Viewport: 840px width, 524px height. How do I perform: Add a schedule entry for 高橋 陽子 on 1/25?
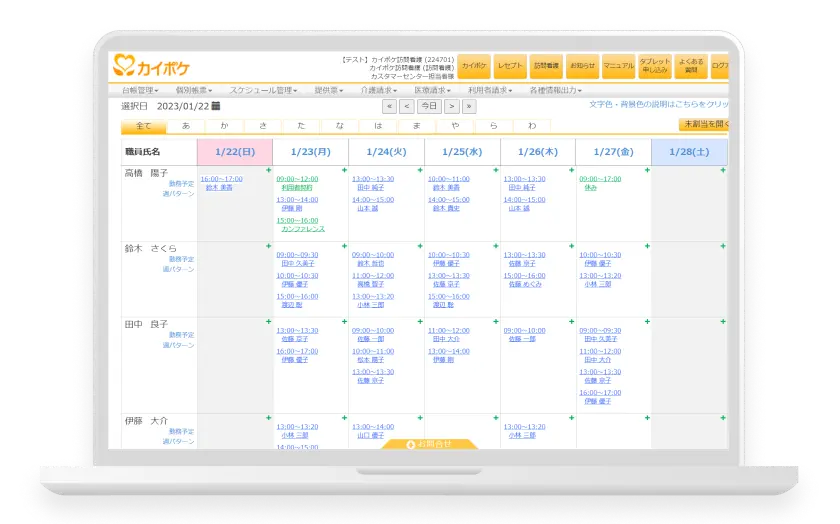pyautogui.click(x=496, y=170)
